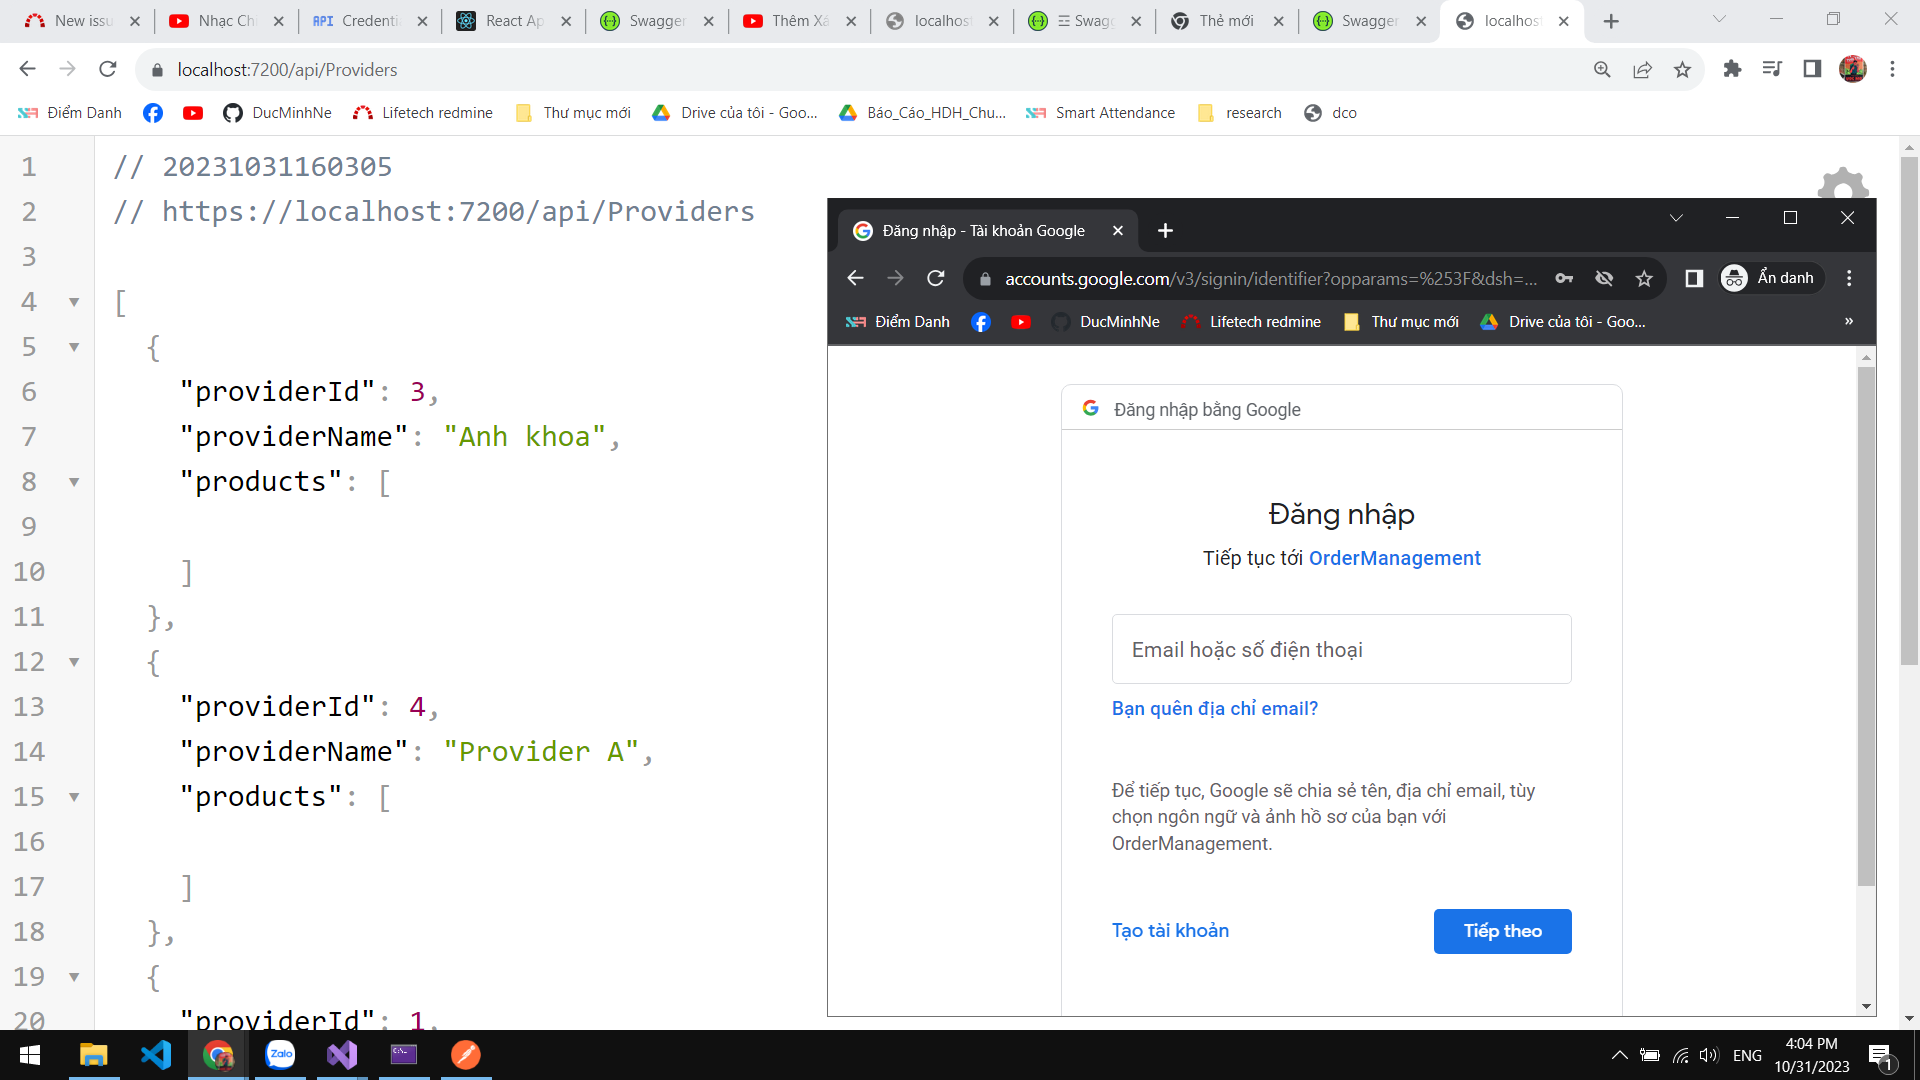The width and height of the screenshot is (1920, 1080).
Task: Expand hidden bookmarks chevron in popup window
Action: pos(1849,322)
